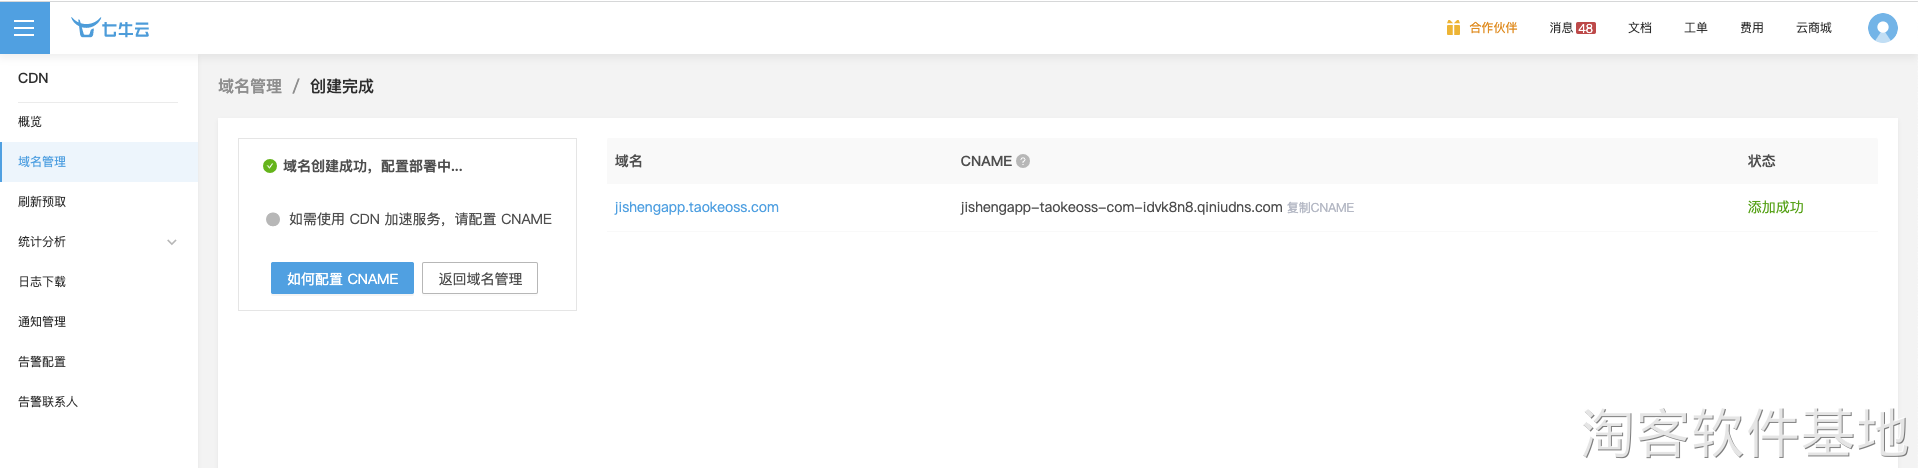Screen dimensions: 1918x468
Task: Expand the 统计分析 submenu chevron
Action: 172,242
